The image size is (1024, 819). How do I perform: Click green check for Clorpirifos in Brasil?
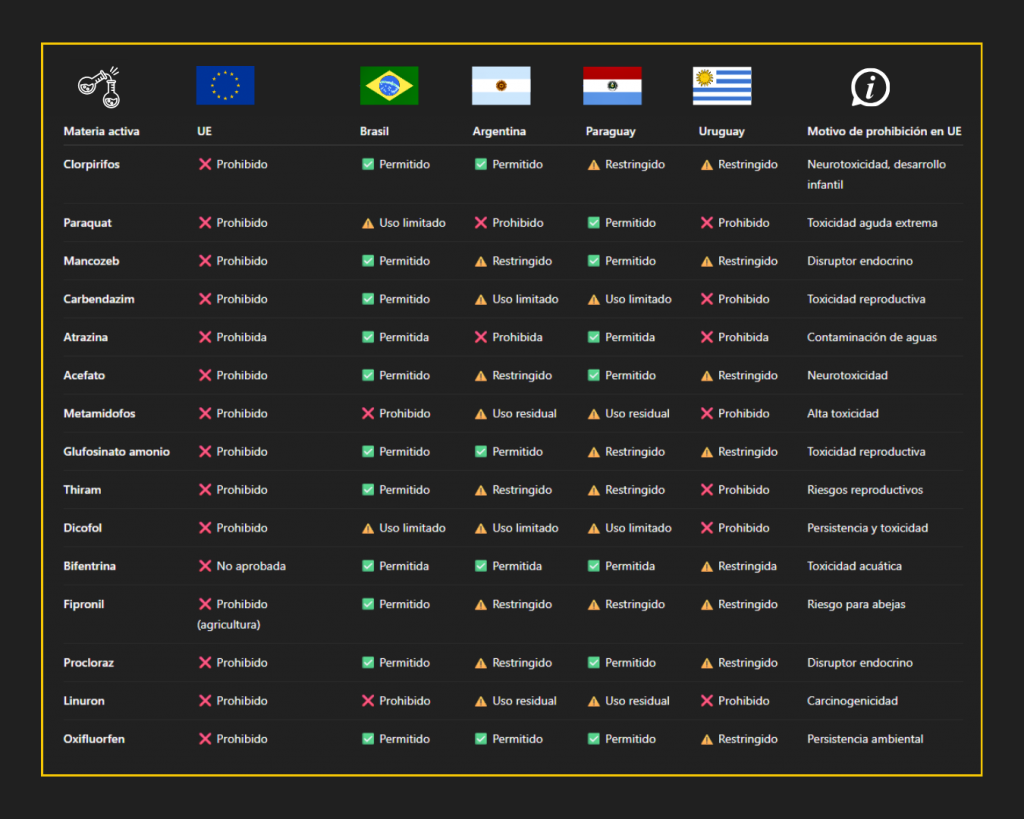point(368,164)
